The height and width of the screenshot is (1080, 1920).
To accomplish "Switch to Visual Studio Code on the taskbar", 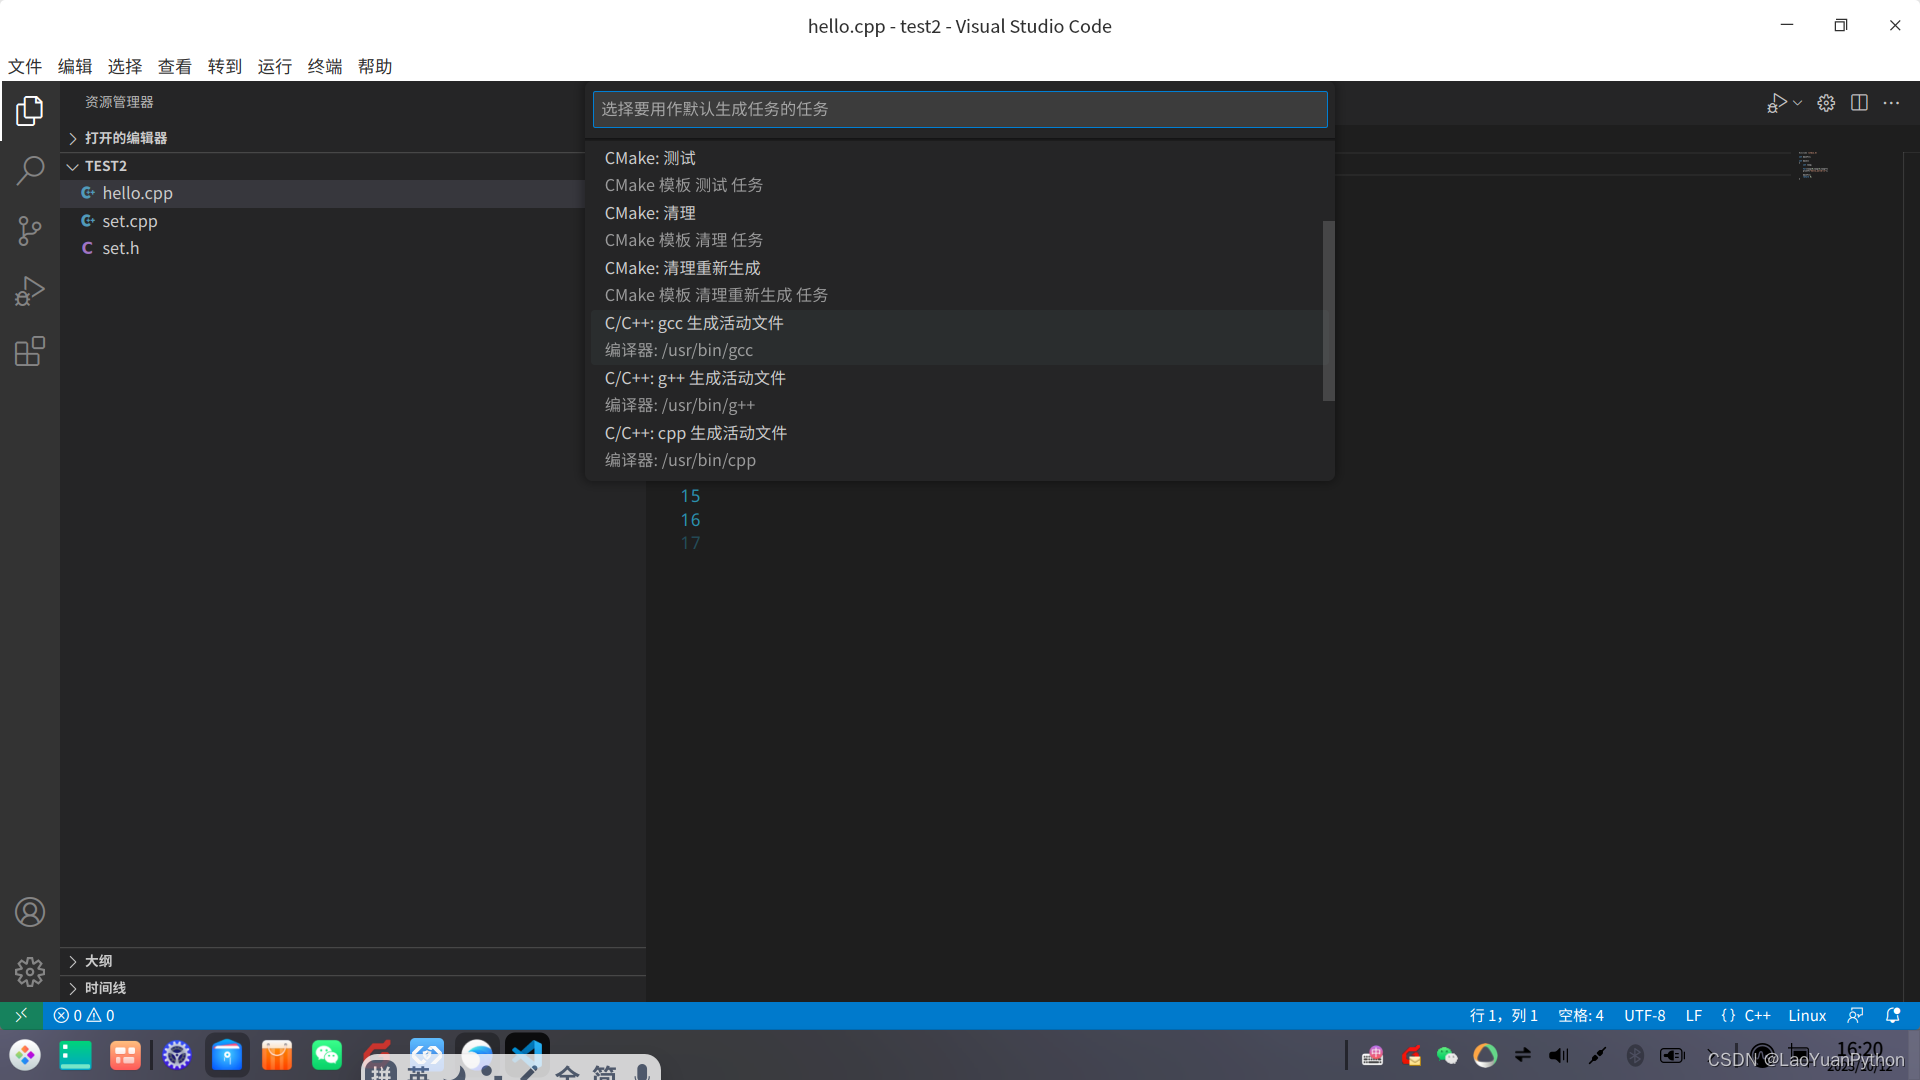I will pos(527,1055).
